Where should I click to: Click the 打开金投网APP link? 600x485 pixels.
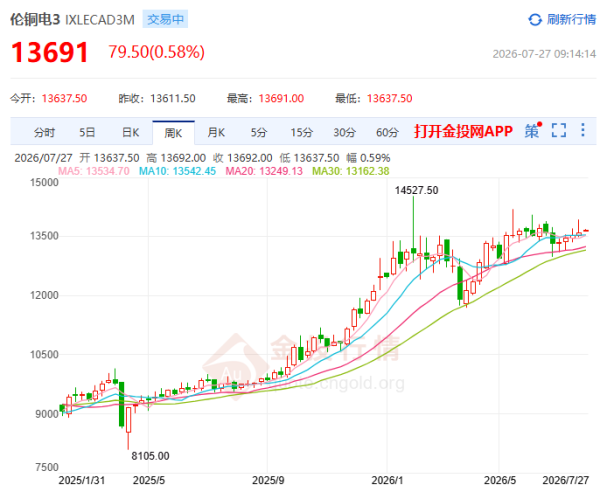tap(463, 131)
